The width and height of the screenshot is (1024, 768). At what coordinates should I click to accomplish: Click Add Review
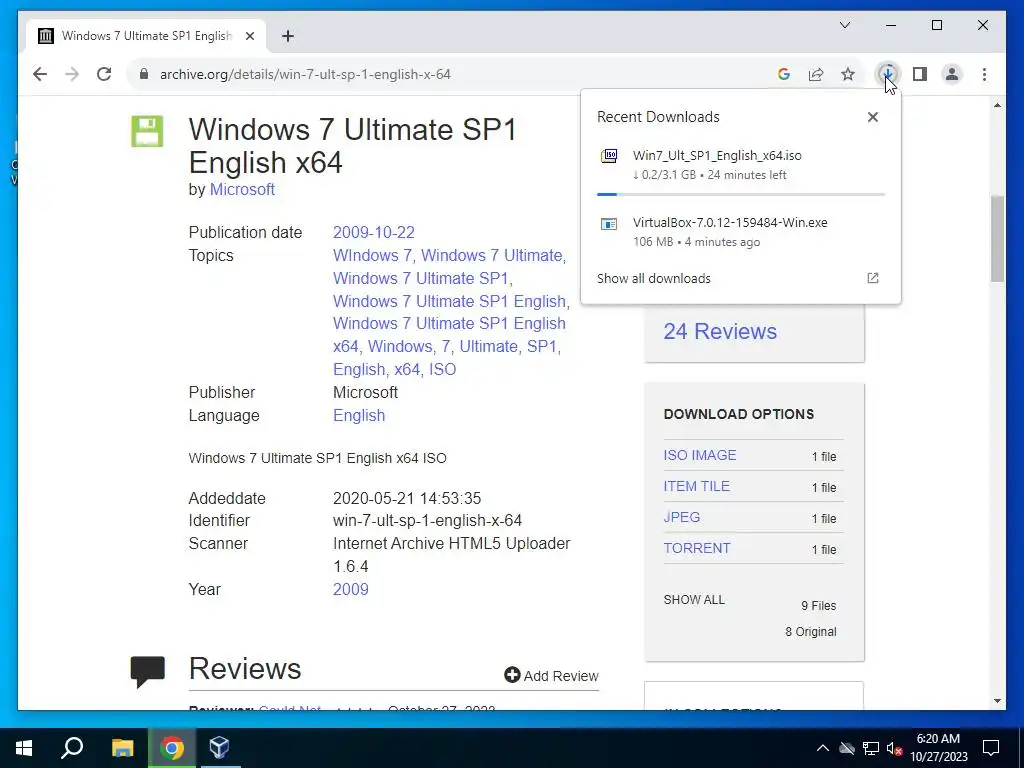coord(551,675)
